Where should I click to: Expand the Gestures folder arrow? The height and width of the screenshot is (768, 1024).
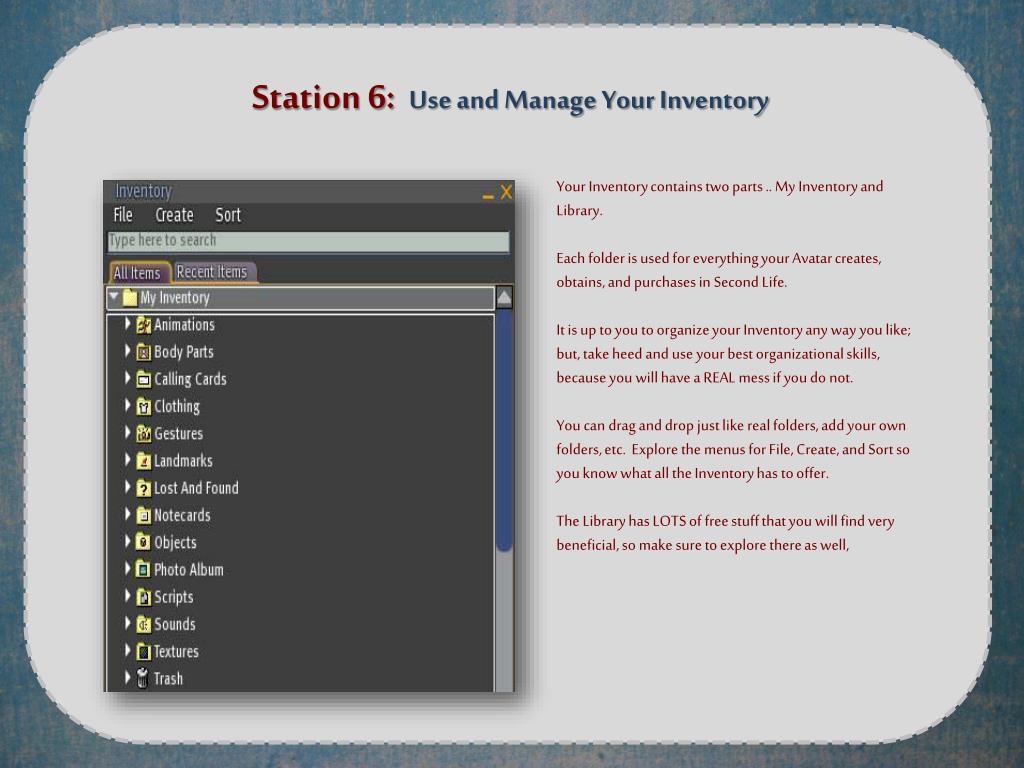click(128, 432)
